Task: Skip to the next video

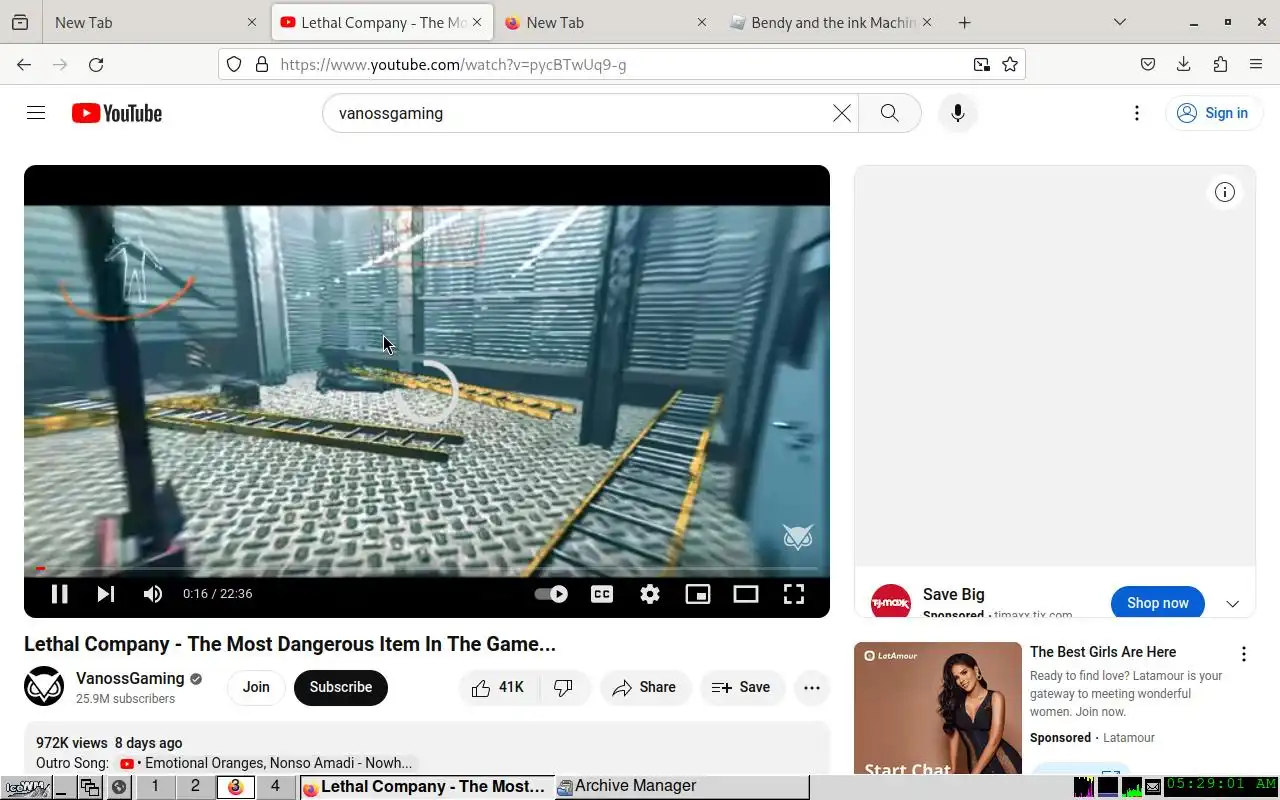Action: point(106,594)
